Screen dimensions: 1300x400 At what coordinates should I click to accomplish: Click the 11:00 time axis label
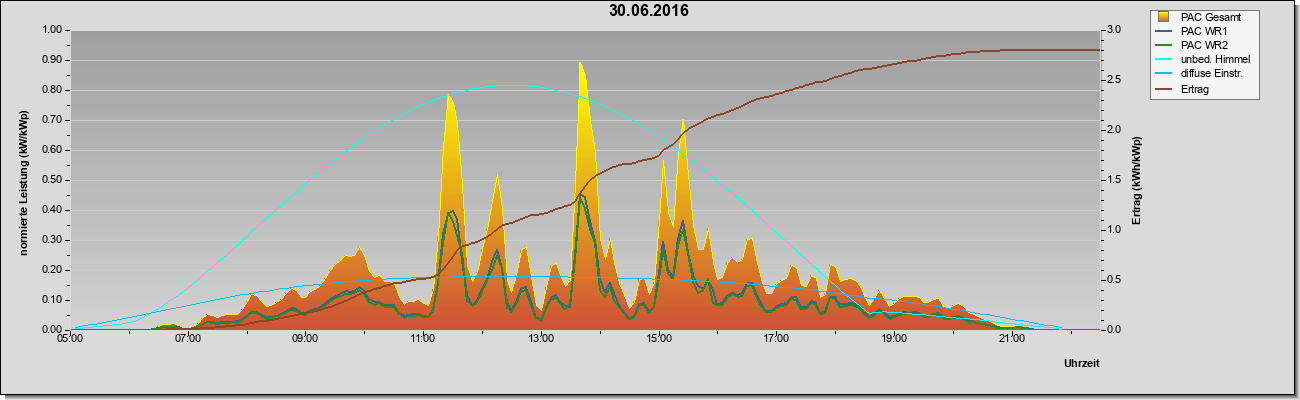[x=422, y=339]
